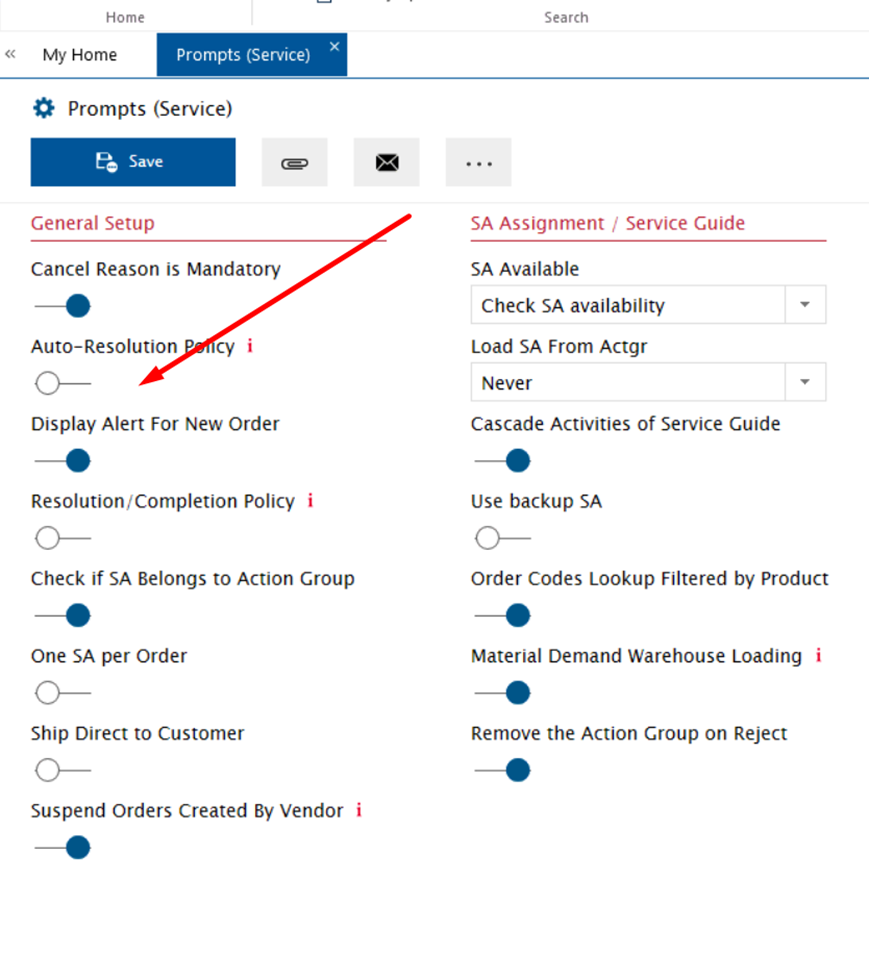
Task: Toggle Cascade Activities of Service Guide switch
Action: (x=502, y=460)
